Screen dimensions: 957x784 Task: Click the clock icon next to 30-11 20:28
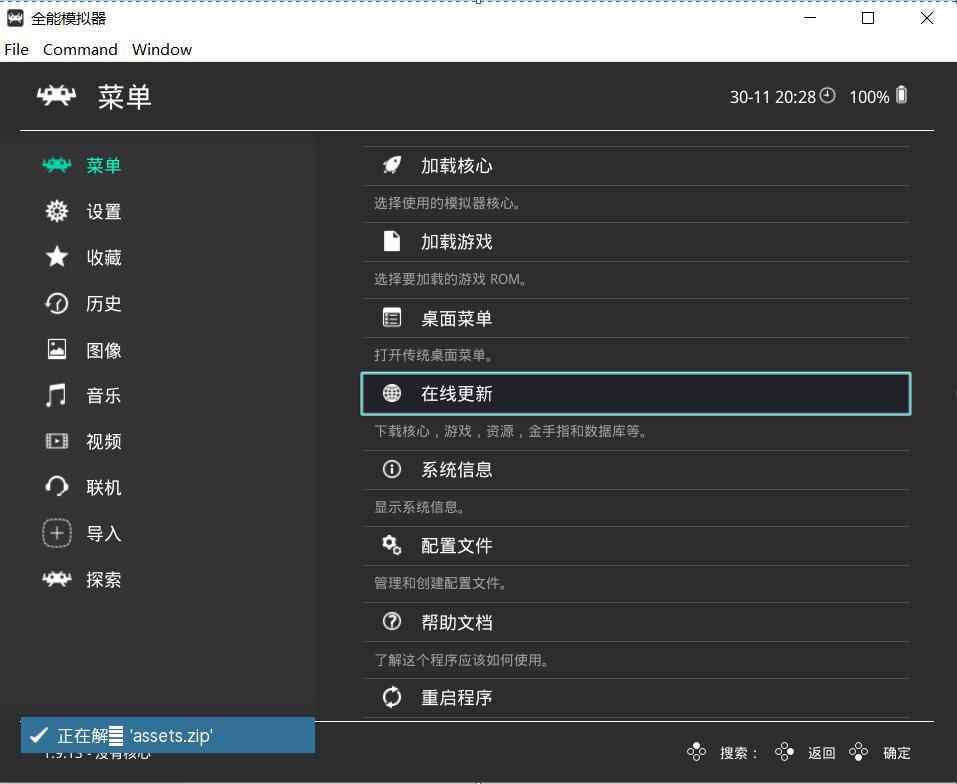click(x=829, y=96)
